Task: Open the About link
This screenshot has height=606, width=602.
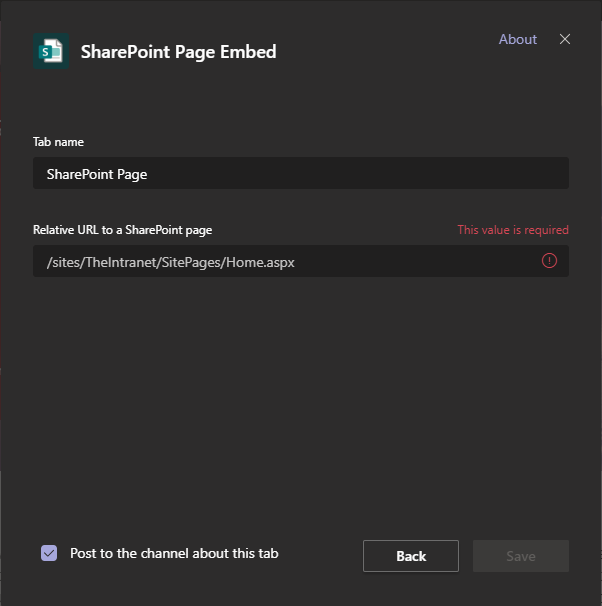Action: (x=517, y=39)
